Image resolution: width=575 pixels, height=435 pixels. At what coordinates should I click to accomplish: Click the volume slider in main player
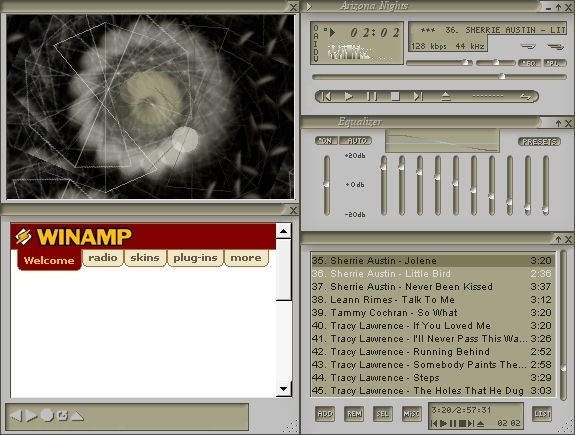coord(439,63)
